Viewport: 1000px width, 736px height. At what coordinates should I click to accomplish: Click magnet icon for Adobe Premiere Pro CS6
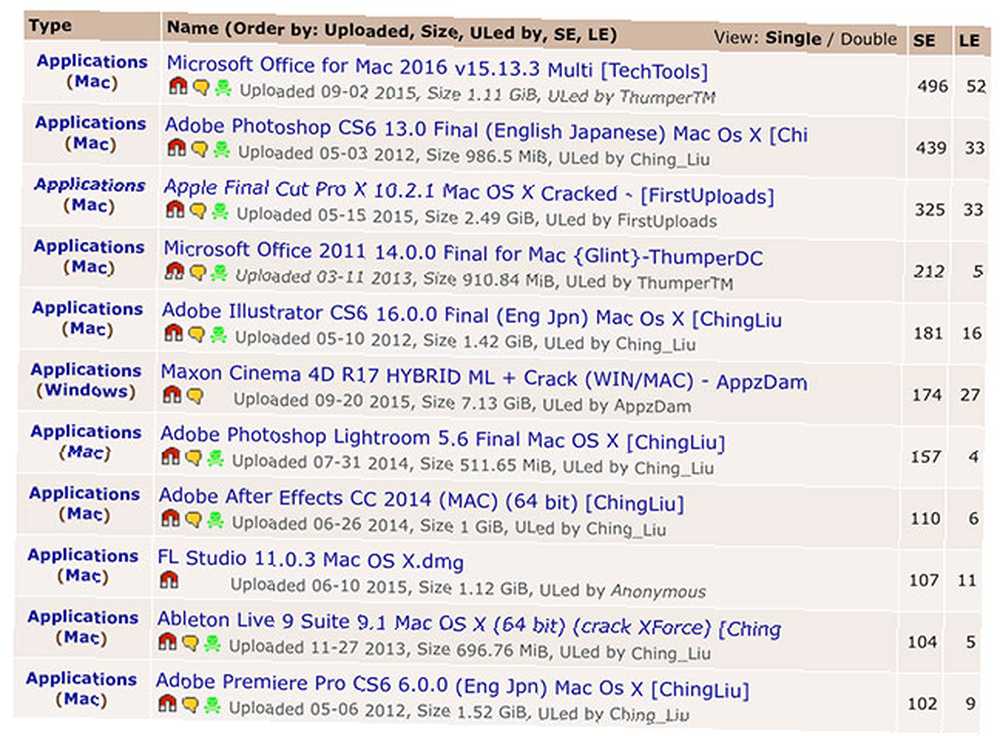[167, 703]
